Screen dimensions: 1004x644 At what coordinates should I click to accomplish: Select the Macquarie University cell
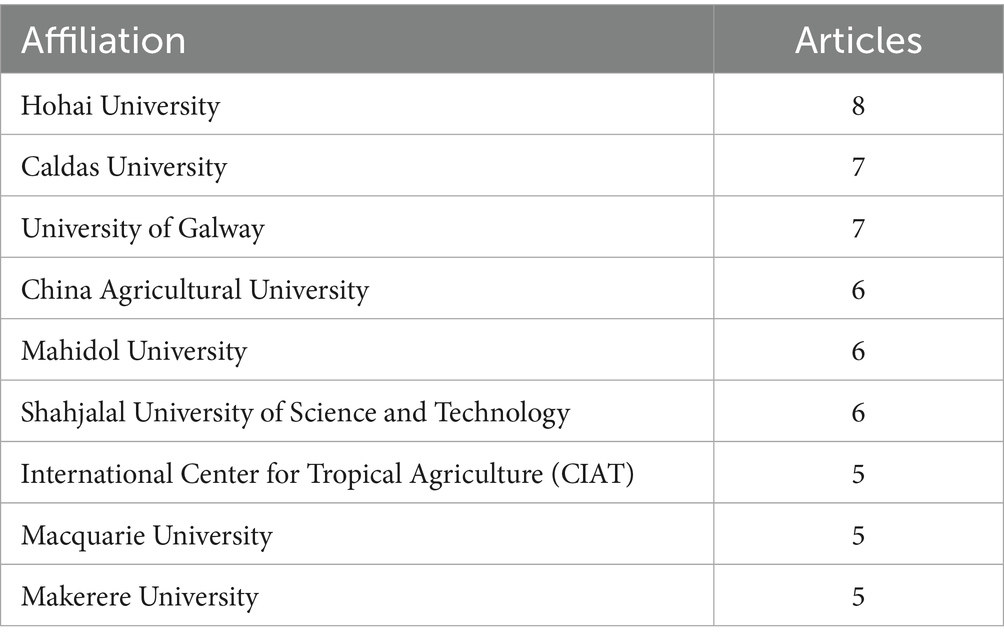147,535
